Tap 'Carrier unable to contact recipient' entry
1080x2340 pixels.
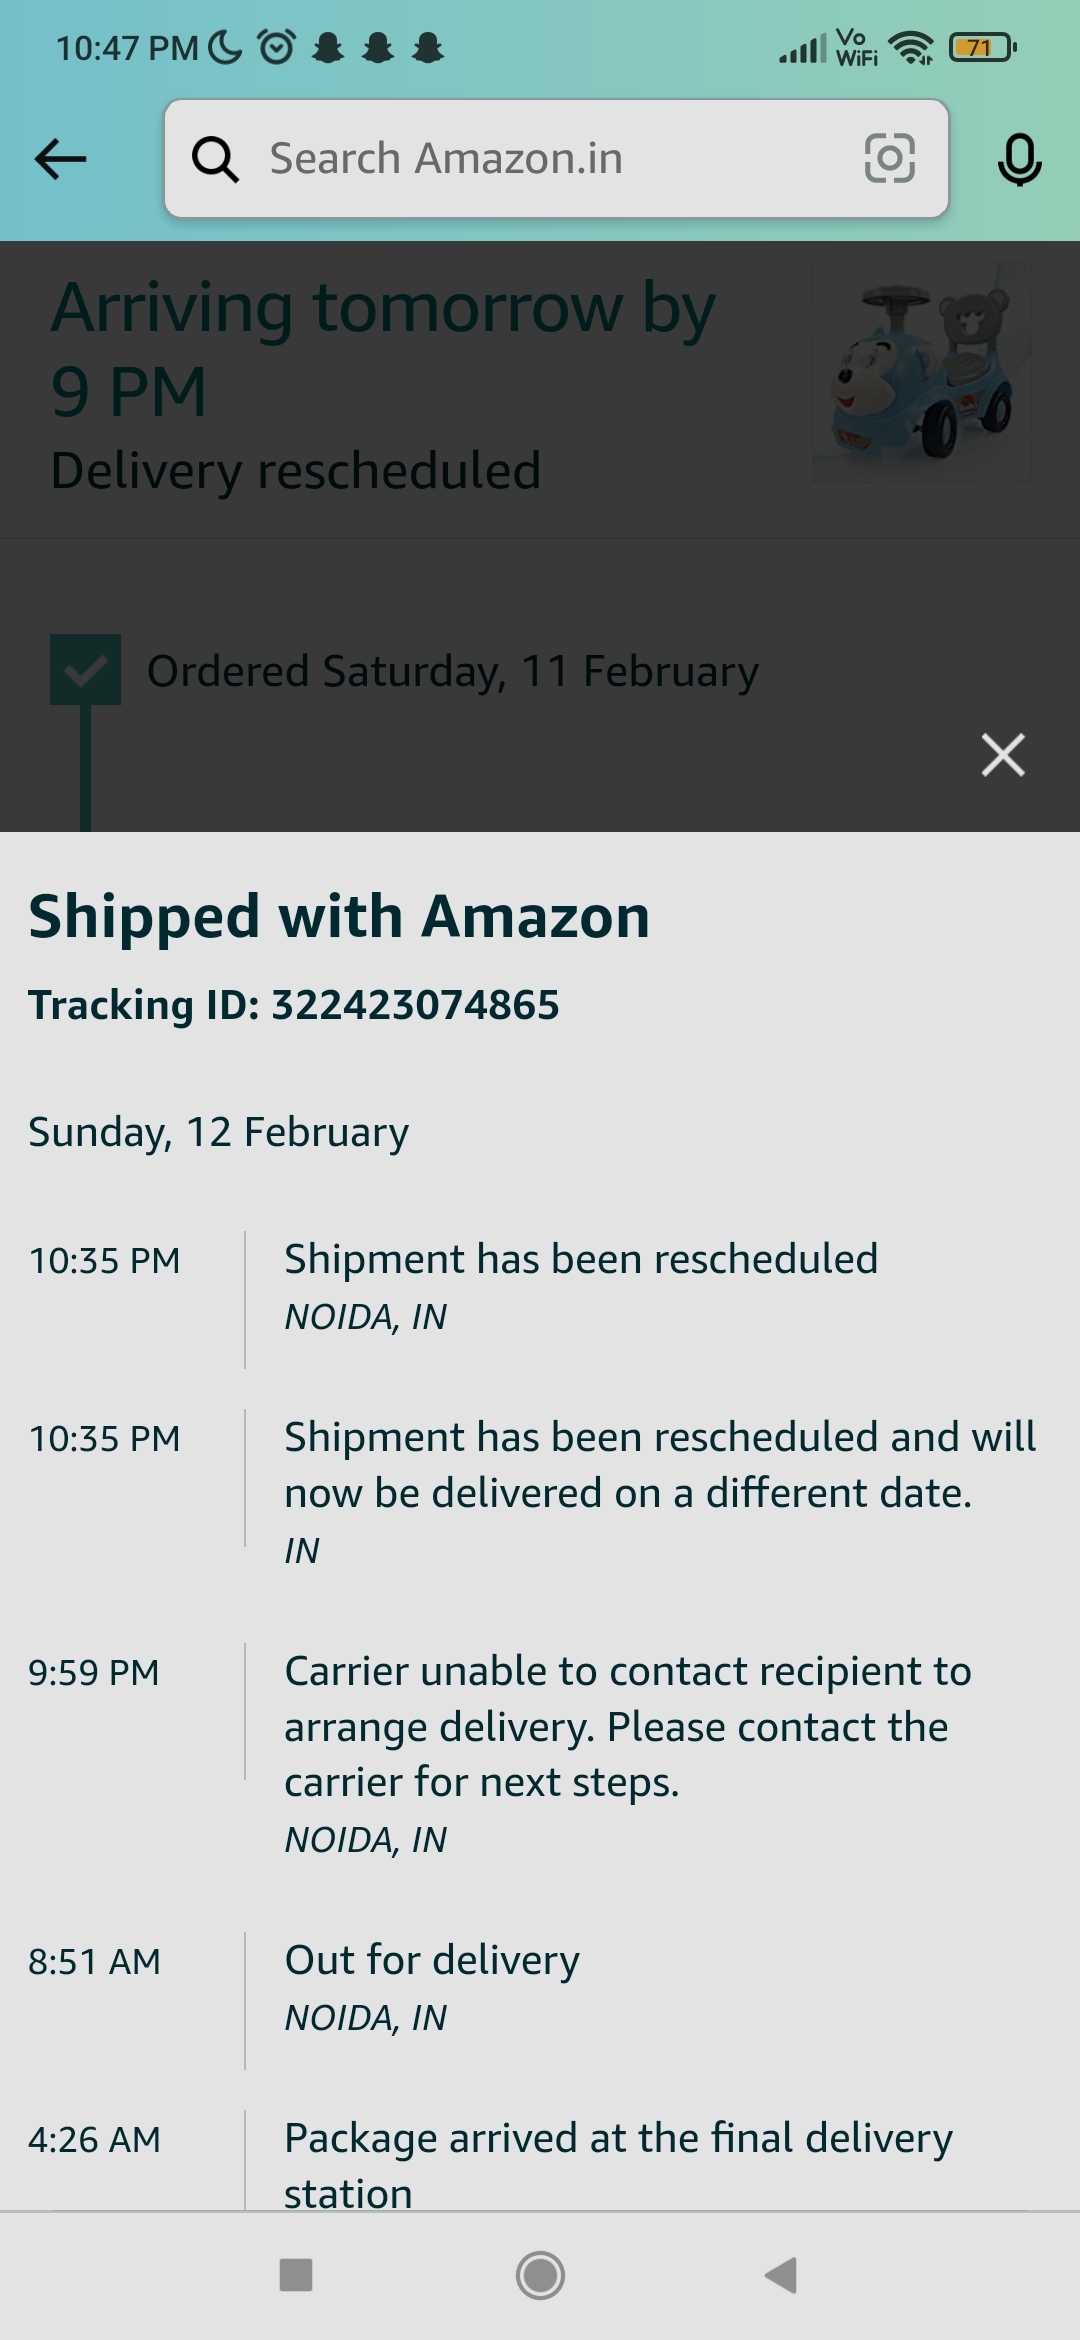(x=627, y=1727)
